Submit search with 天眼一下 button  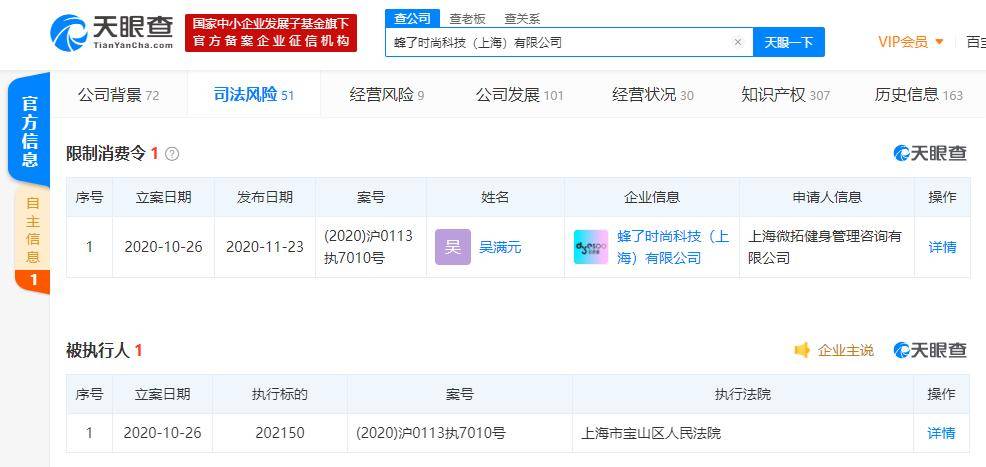tap(789, 42)
